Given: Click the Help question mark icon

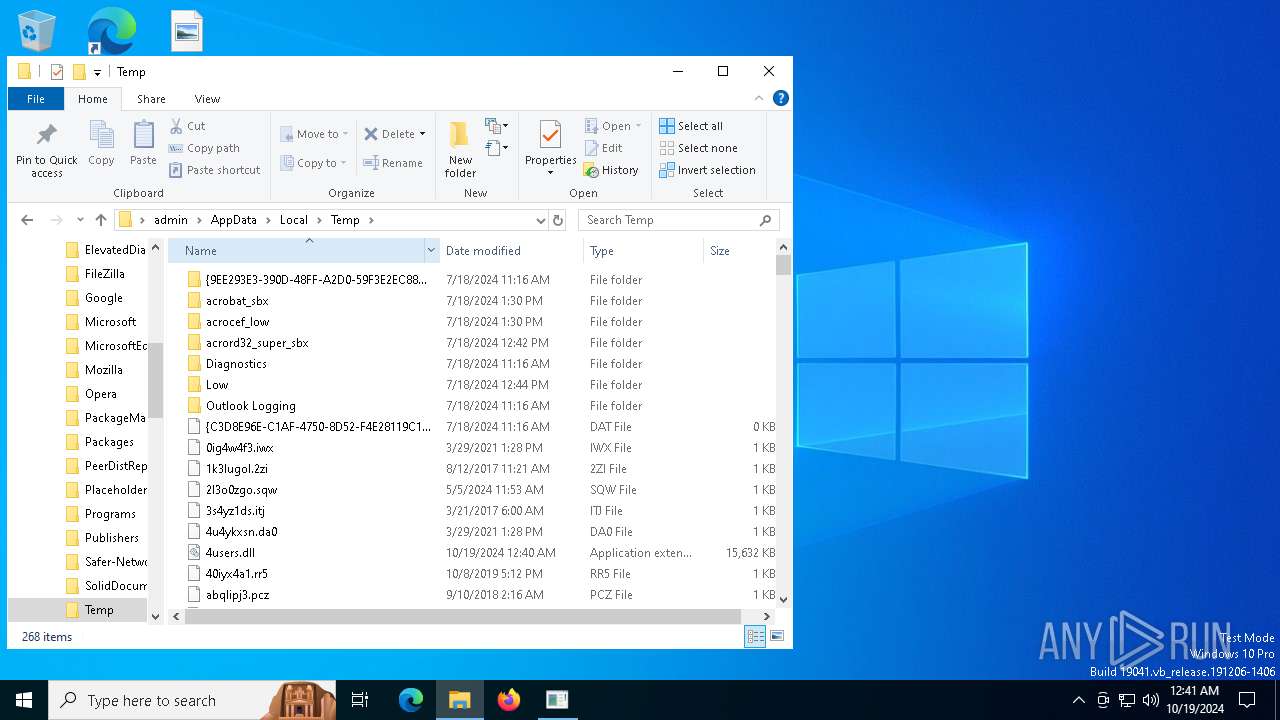Looking at the screenshot, I should click(781, 98).
